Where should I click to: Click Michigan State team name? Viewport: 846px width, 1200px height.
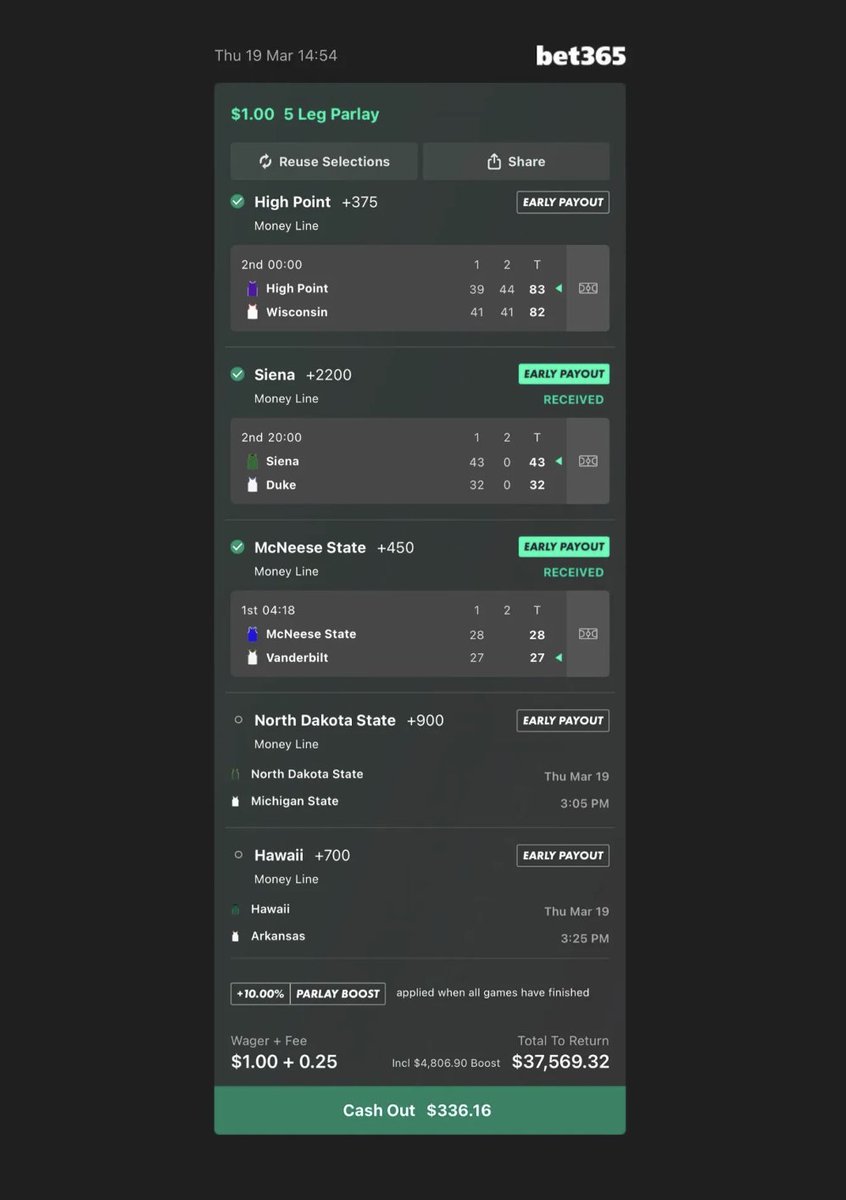pos(294,801)
